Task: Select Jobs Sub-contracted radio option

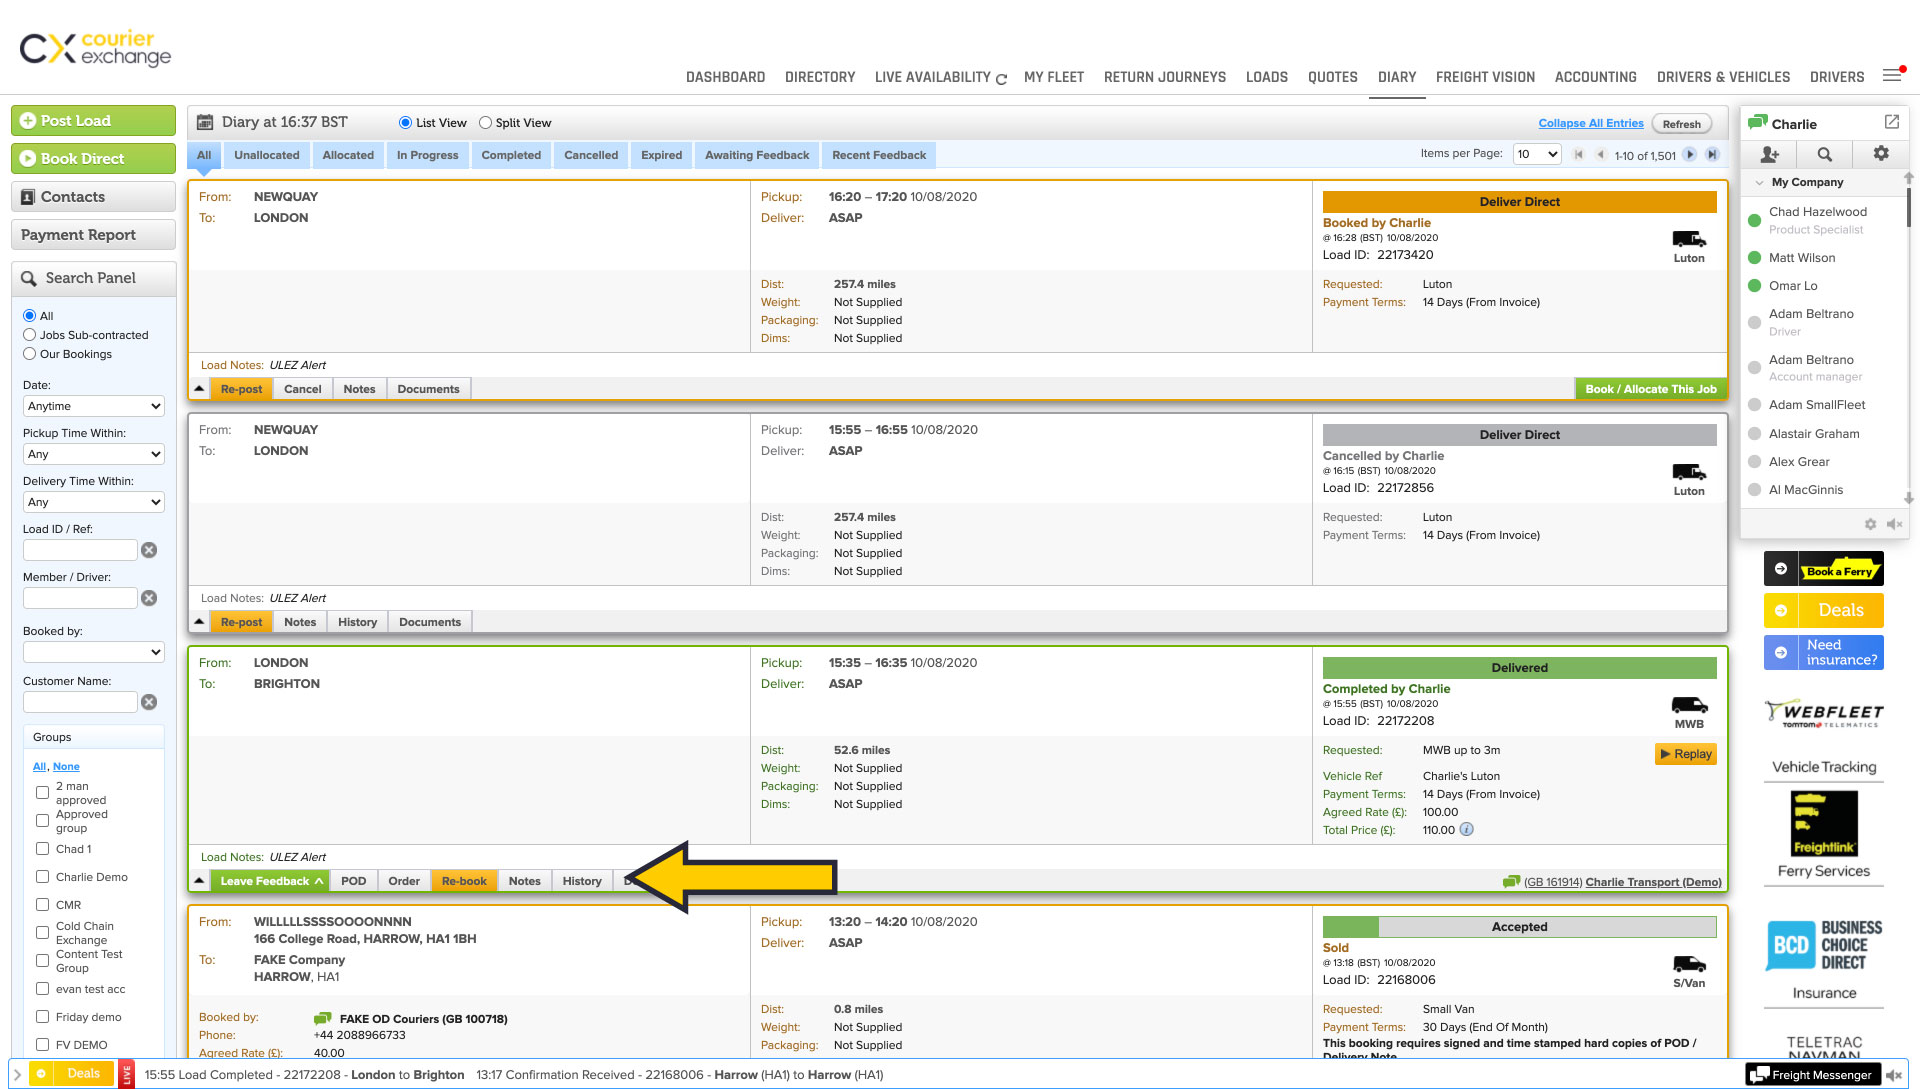Action: tap(30, 335)
